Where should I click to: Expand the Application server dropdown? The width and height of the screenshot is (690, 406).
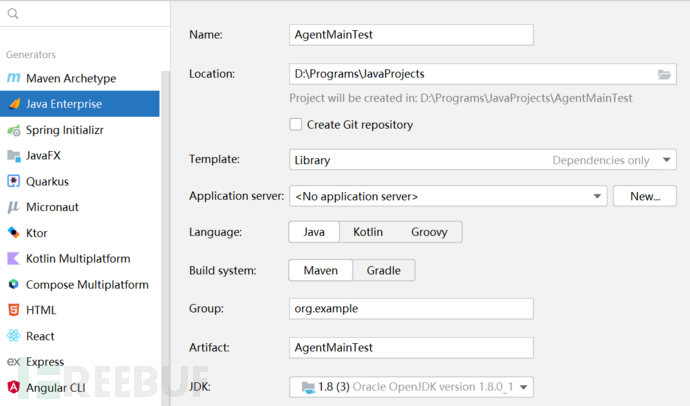click(448, 196)
